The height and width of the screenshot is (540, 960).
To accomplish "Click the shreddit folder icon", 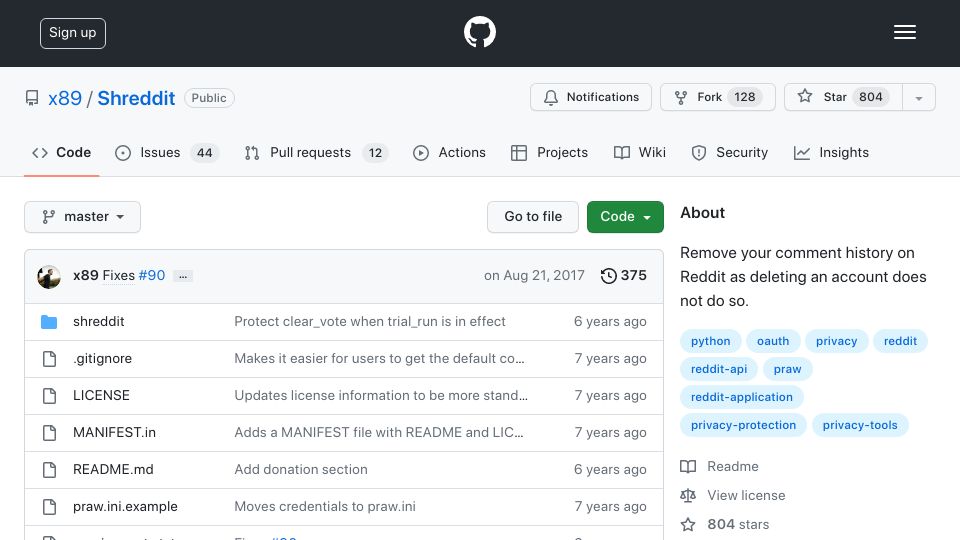I will point(49,321).
